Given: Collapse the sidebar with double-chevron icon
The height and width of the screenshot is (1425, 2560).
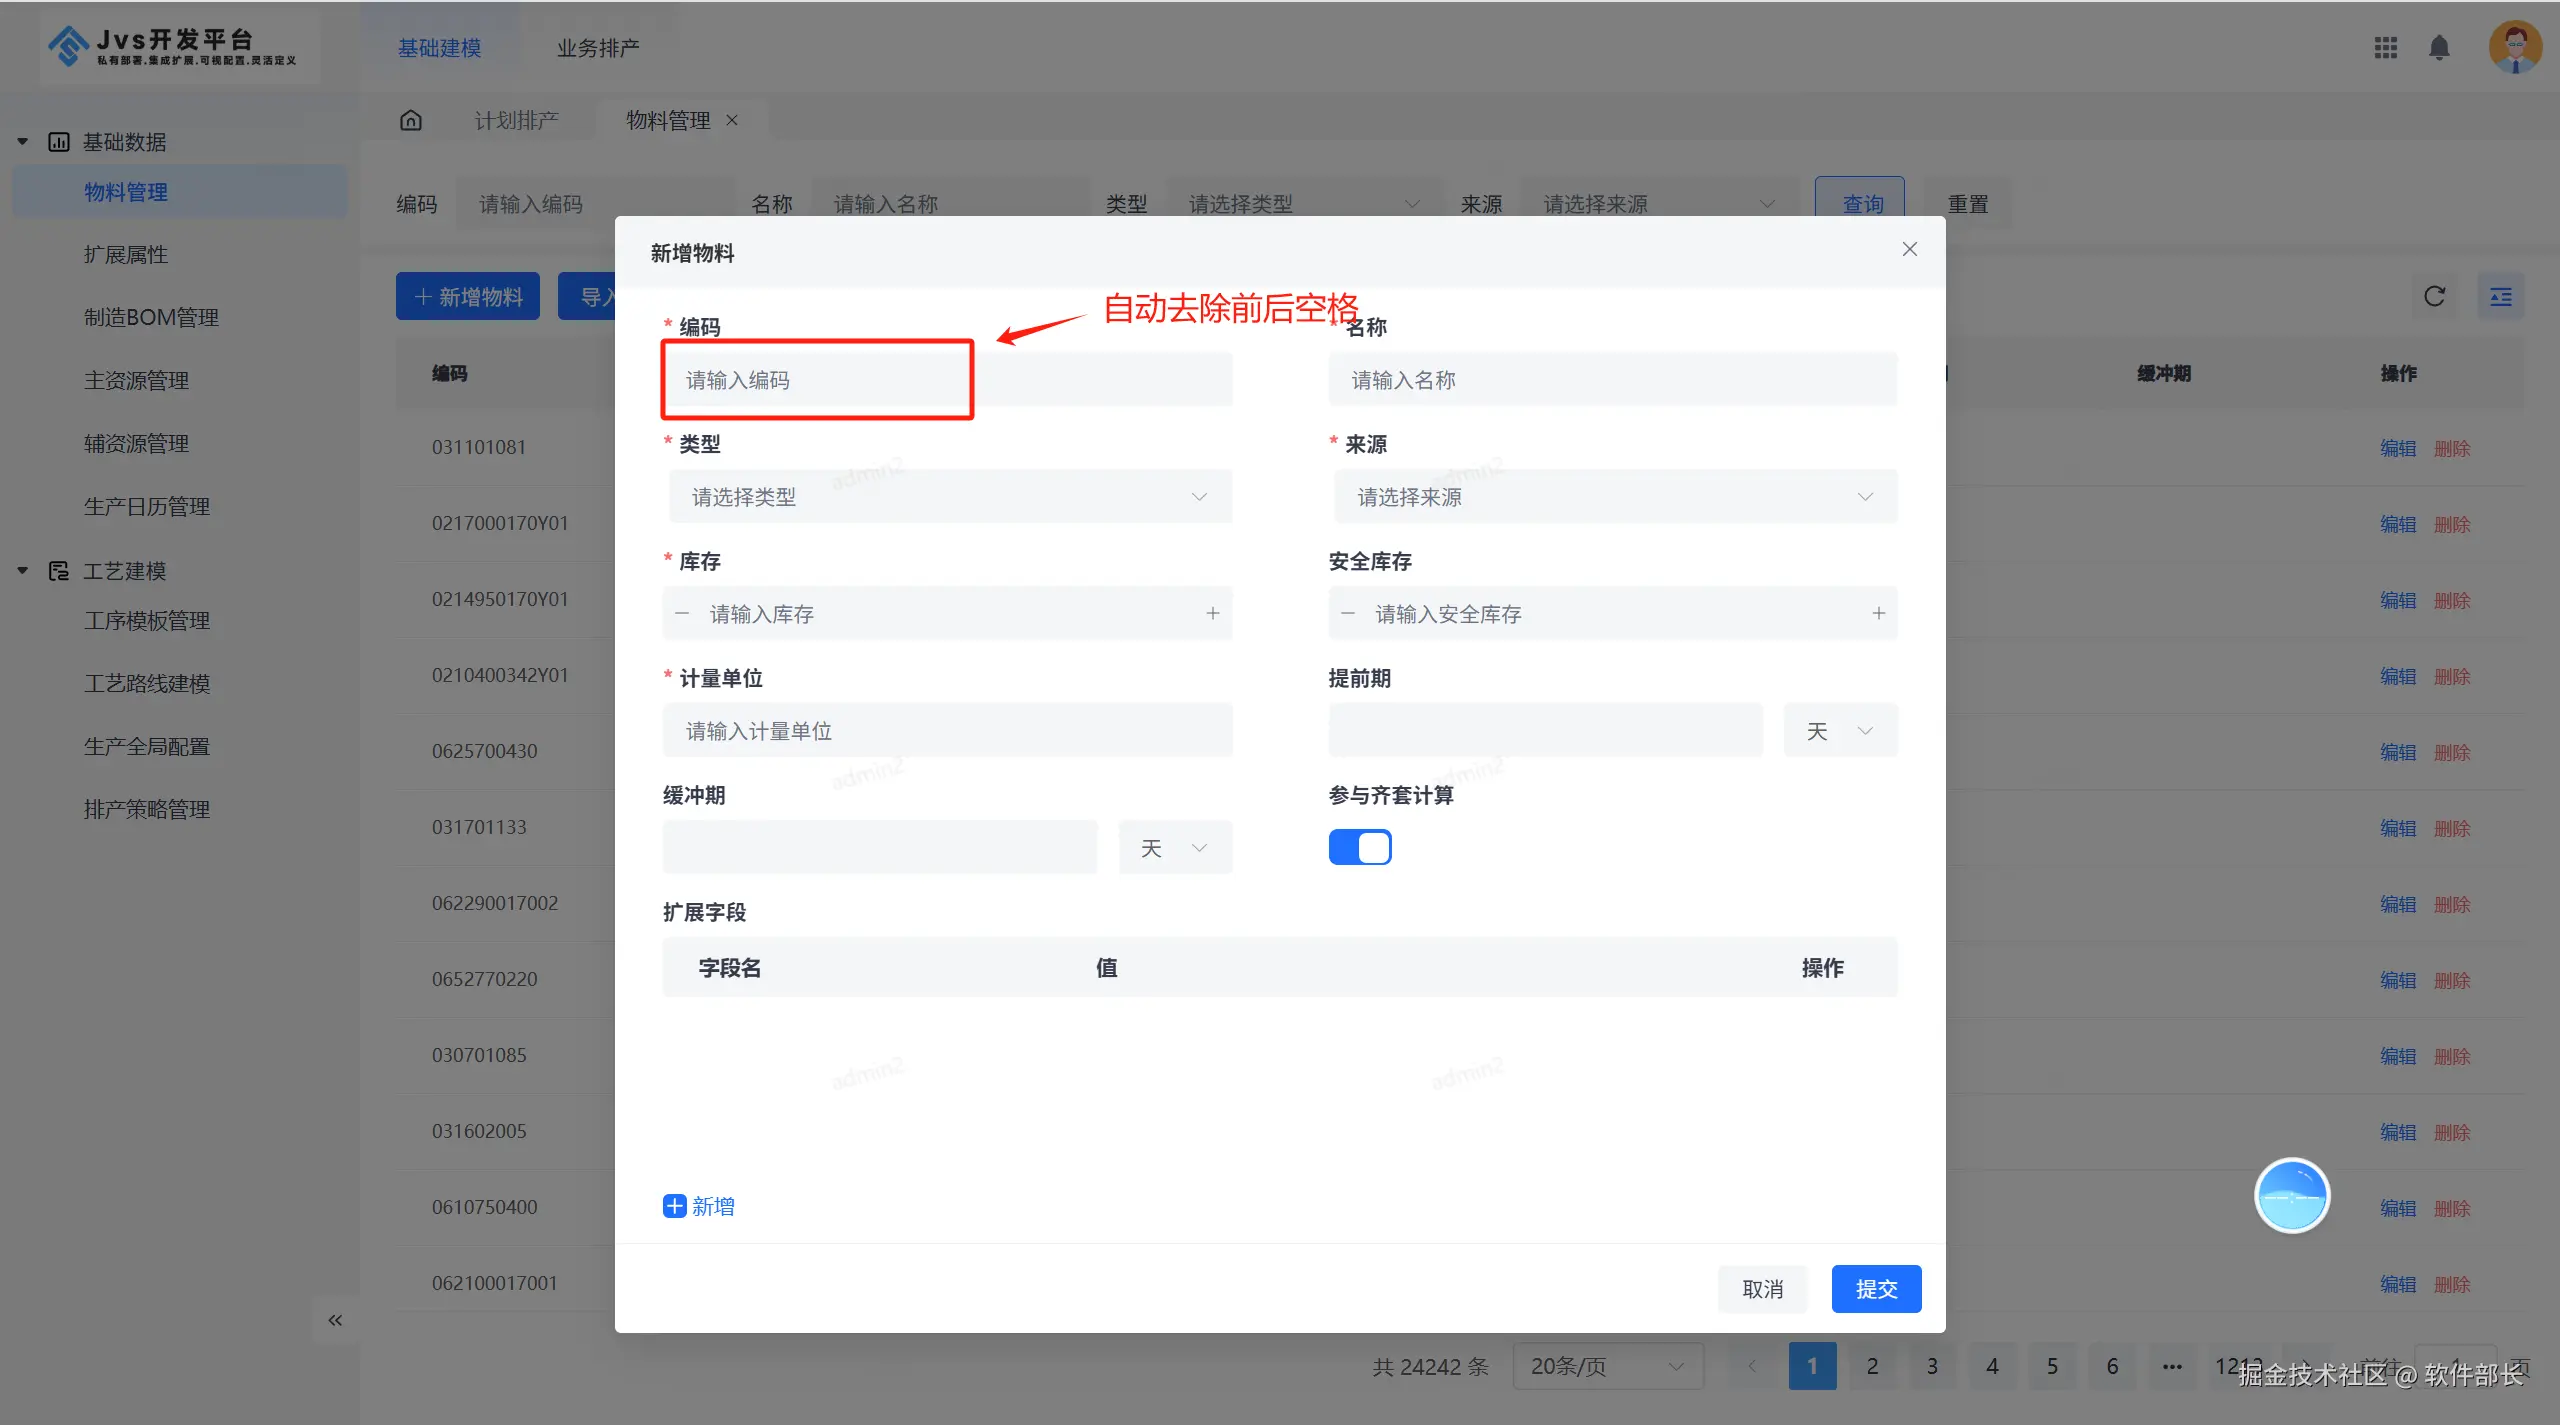Looking at the screenshot, I should 335,1320.
